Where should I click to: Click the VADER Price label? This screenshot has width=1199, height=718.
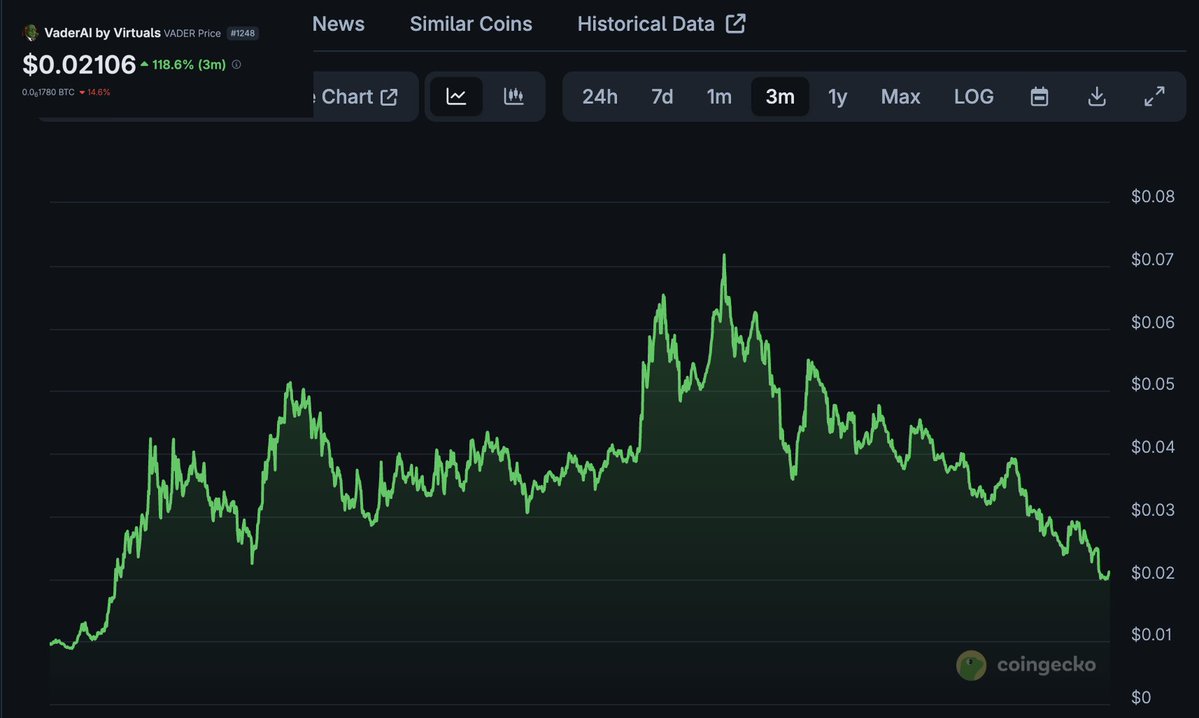(192, 34)
